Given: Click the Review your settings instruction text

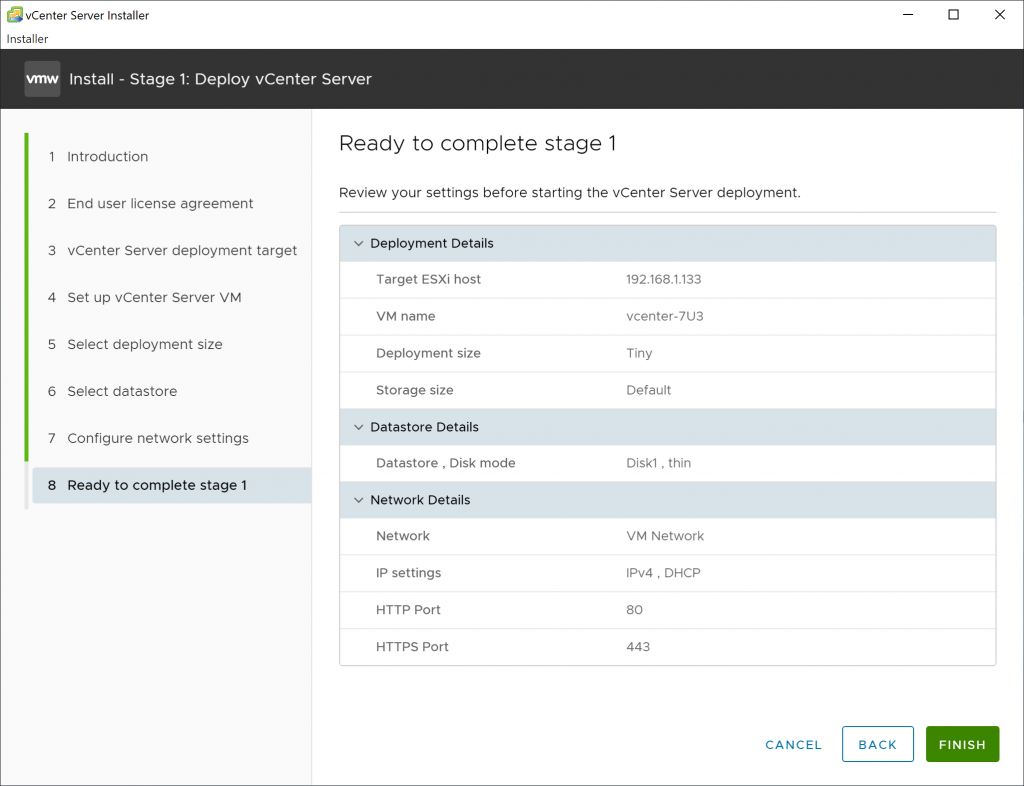Looking at the screenshot, I should point(569,193).
